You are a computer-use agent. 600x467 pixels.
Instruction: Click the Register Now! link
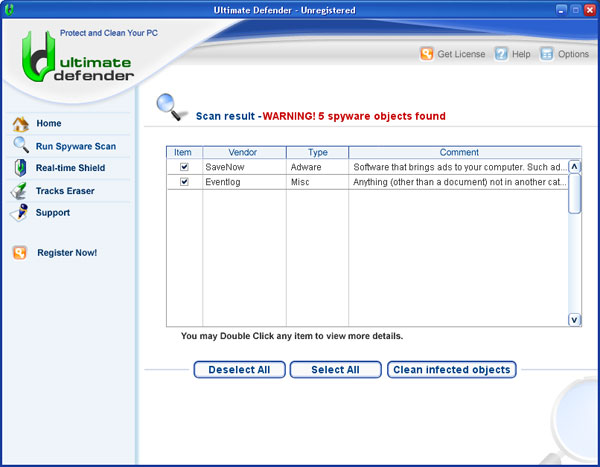[x=67, y=253]
